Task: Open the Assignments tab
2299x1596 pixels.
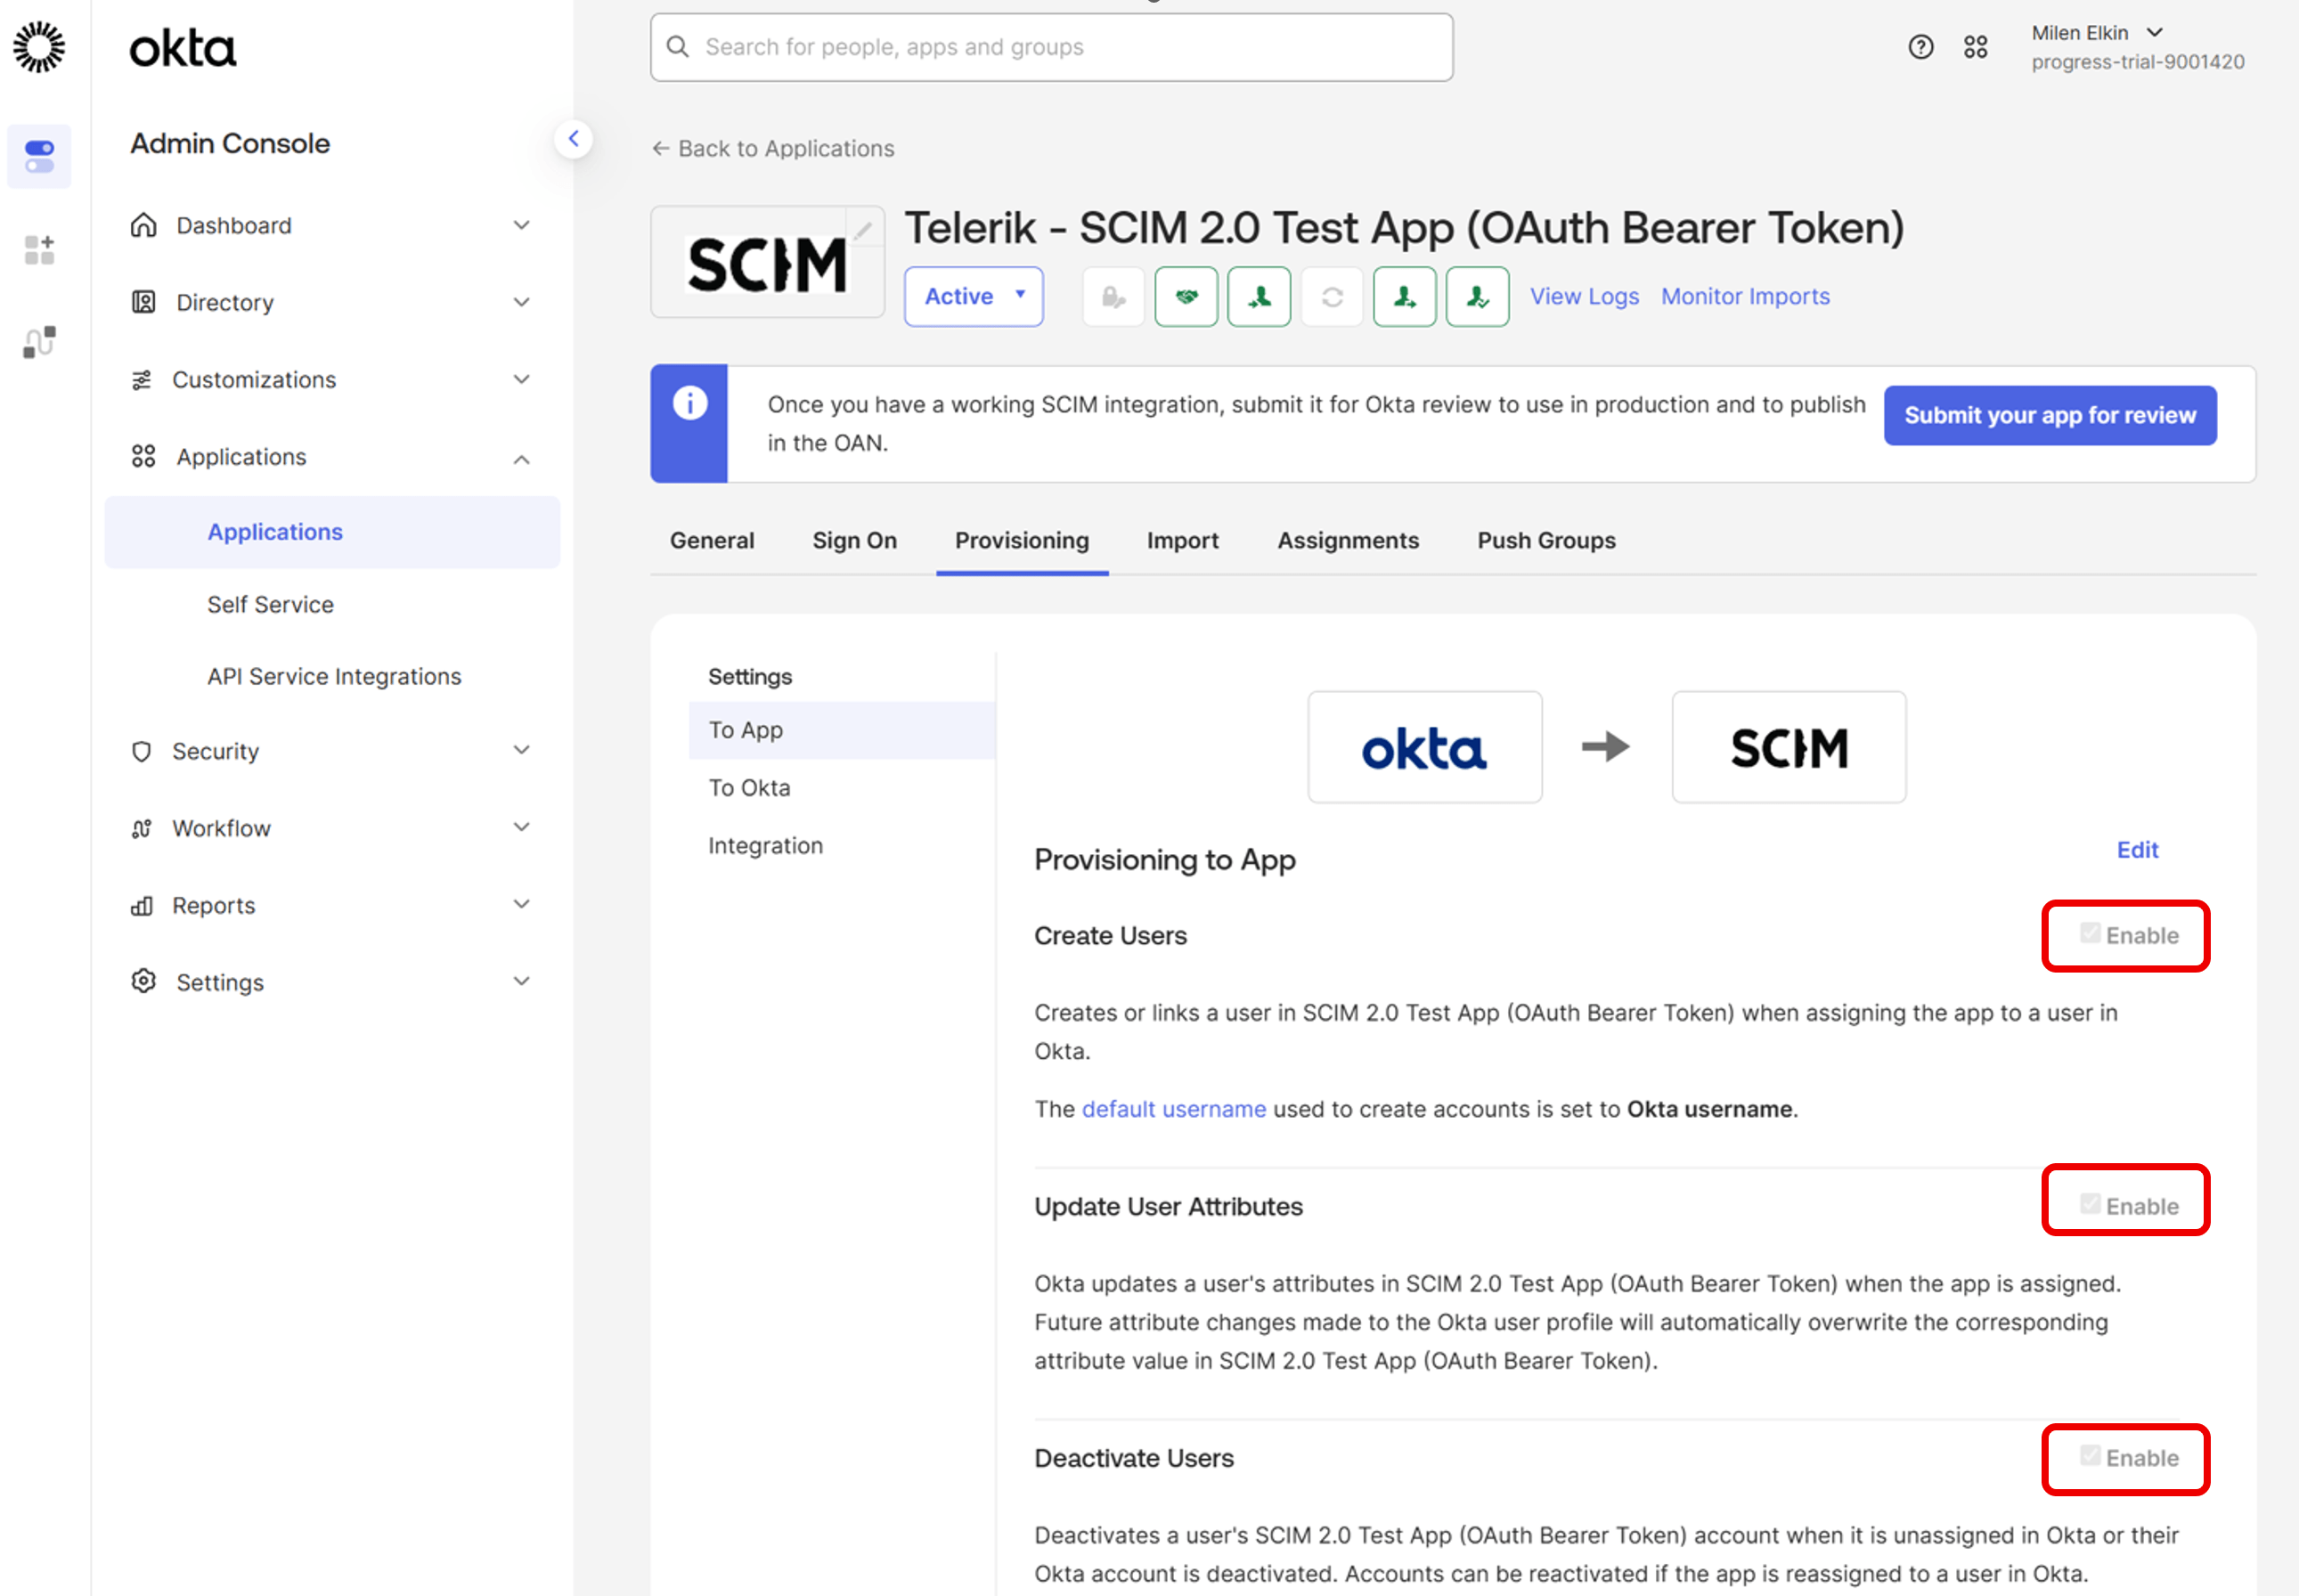Action: point(1348,541)
